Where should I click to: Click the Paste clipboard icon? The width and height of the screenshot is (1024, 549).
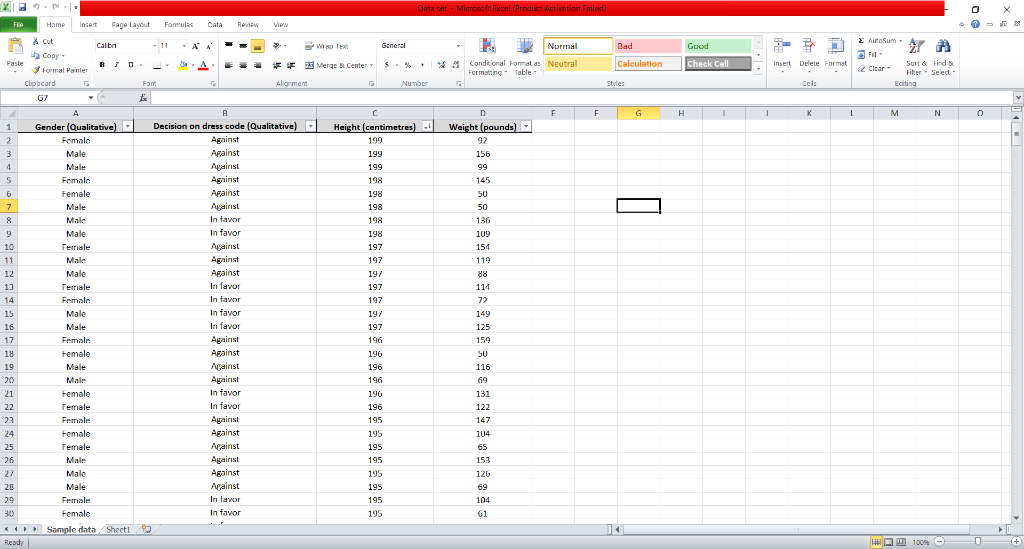point(14,47)
